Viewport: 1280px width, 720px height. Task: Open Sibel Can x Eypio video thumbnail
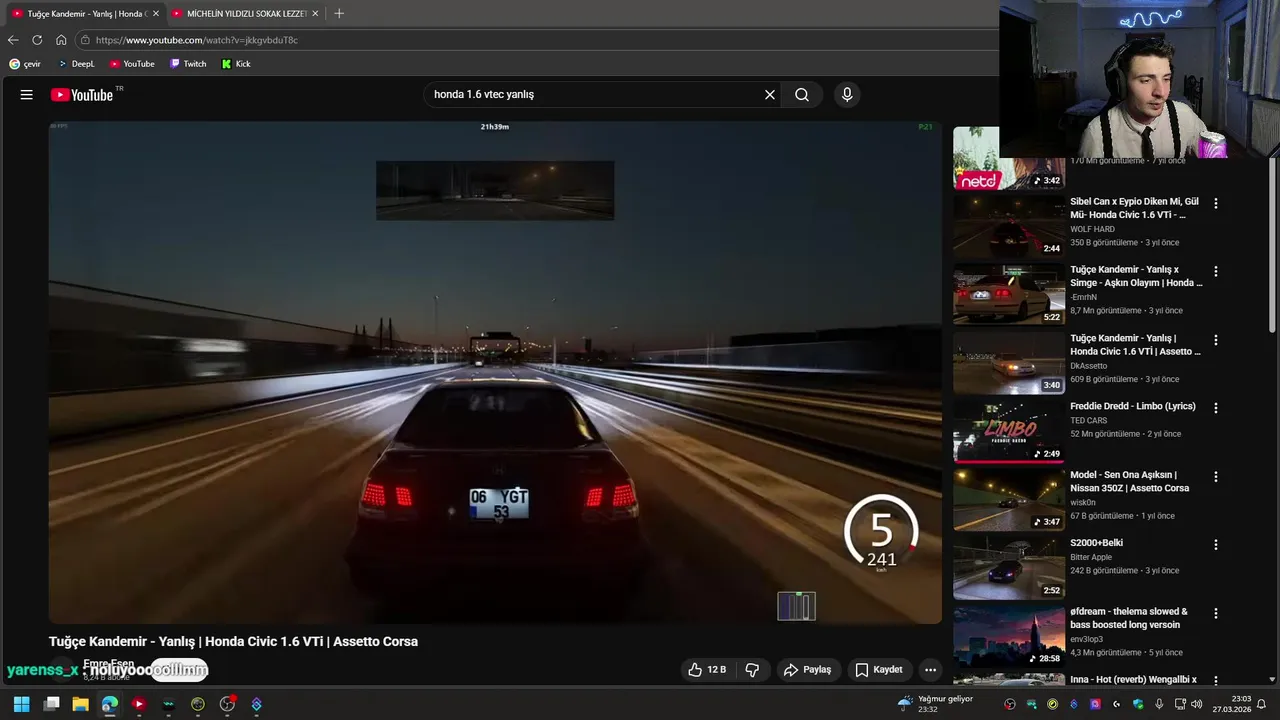click(1008, 225)
